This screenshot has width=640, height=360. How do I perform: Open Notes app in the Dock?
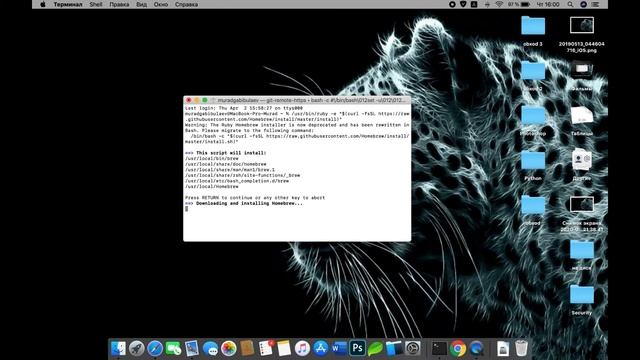pyautogui.click(x=284, y=349)
